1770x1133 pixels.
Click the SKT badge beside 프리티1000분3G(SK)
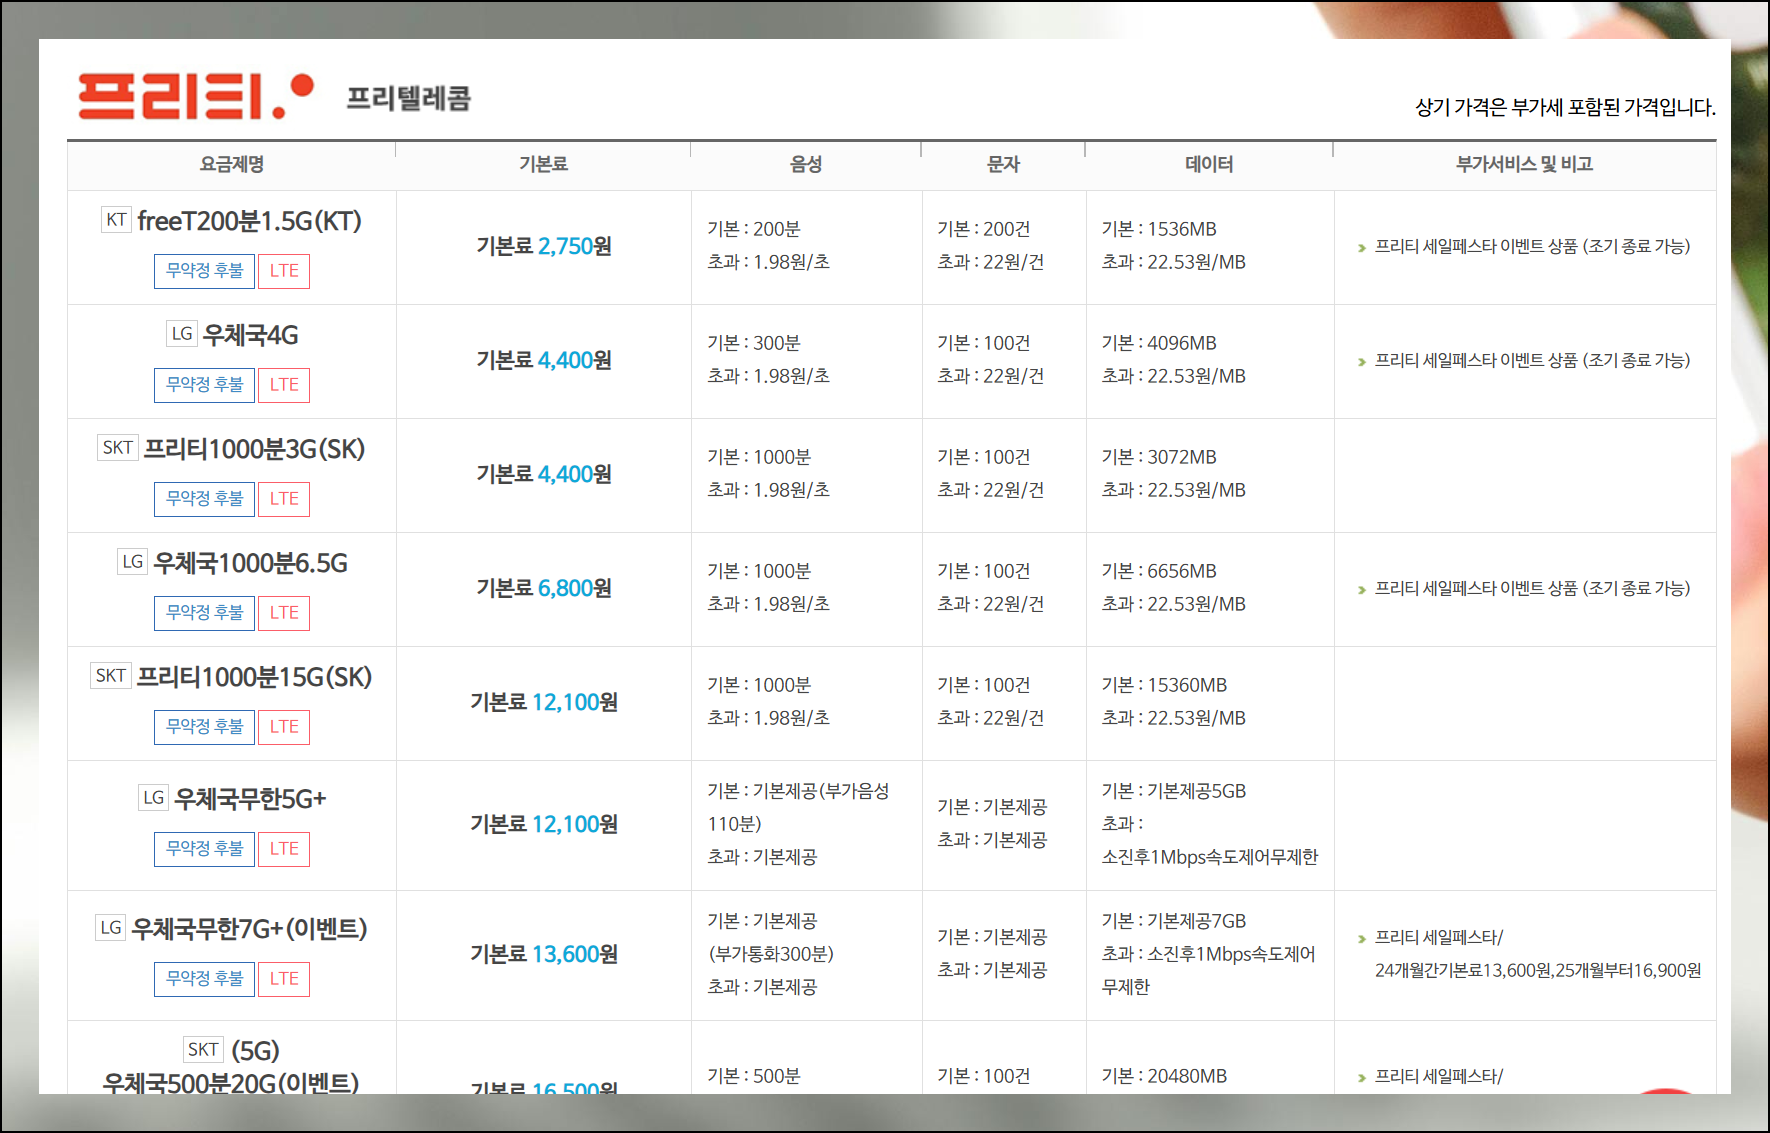[118, 448]
